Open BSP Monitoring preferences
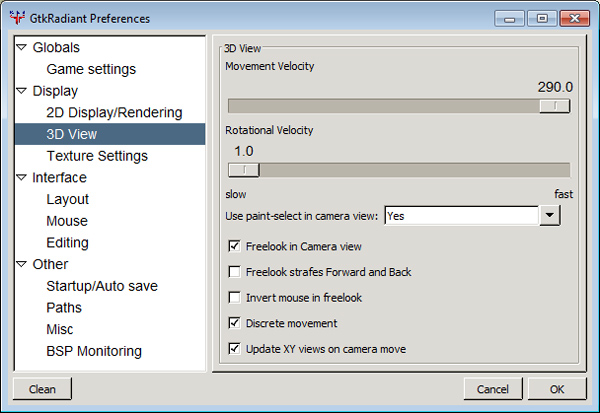The image size is (600, 413). (94, 351)
